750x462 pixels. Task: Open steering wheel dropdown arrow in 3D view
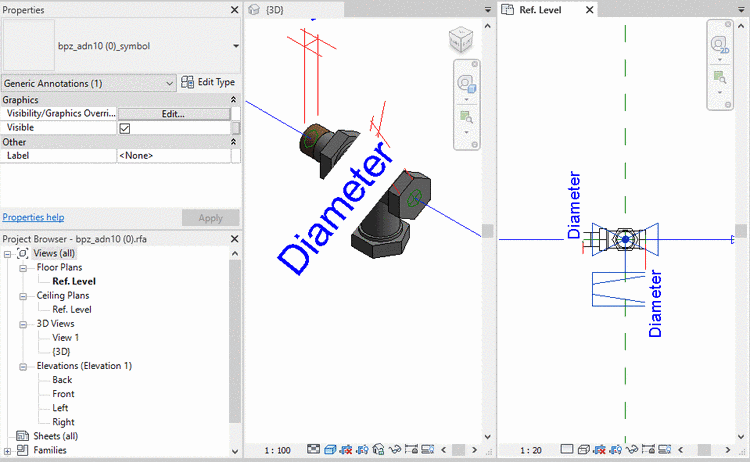pyautogui.click(x=466, y=99)
